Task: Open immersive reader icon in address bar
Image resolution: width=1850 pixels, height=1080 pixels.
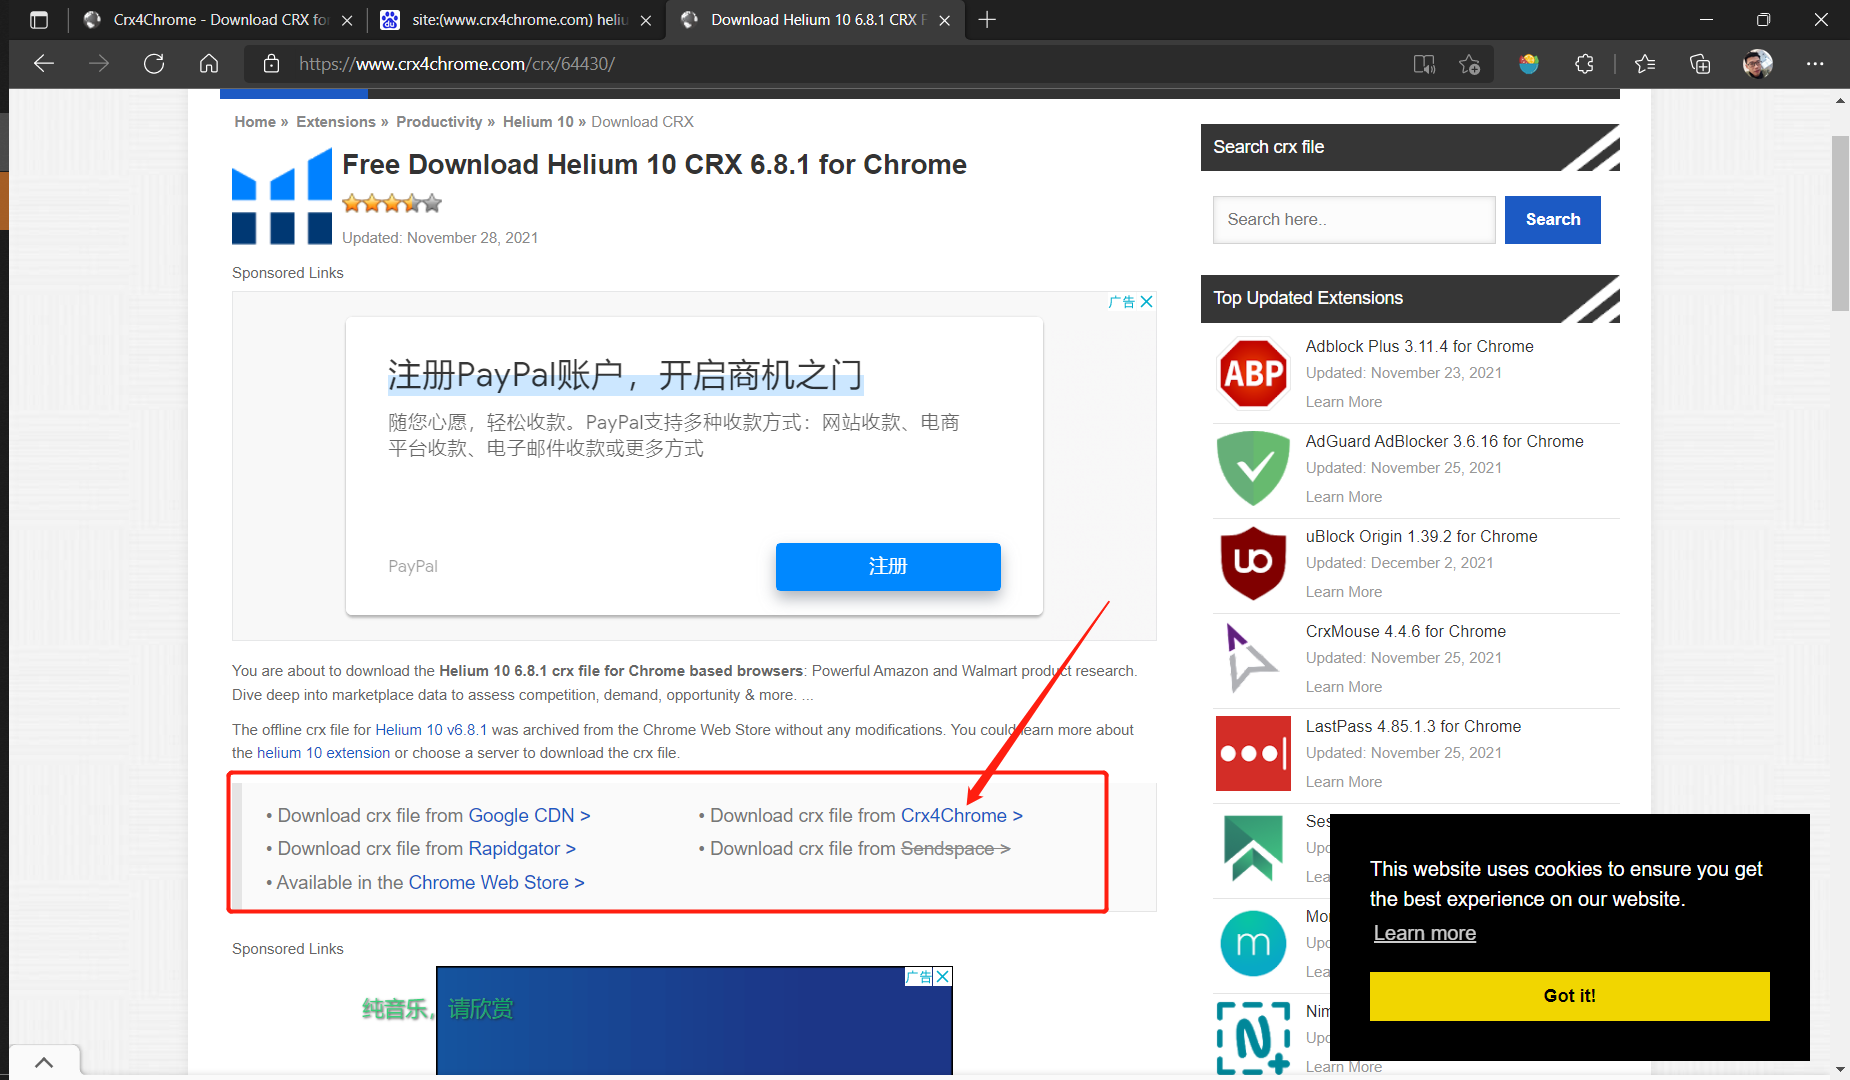Action: point(1424,64)
